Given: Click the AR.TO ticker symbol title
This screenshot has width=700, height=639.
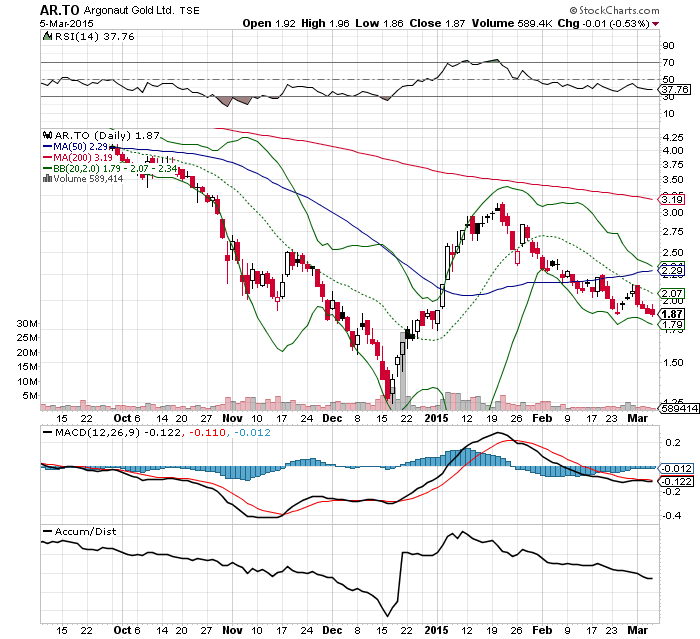Looking at the screenshot, I should 60,10.
